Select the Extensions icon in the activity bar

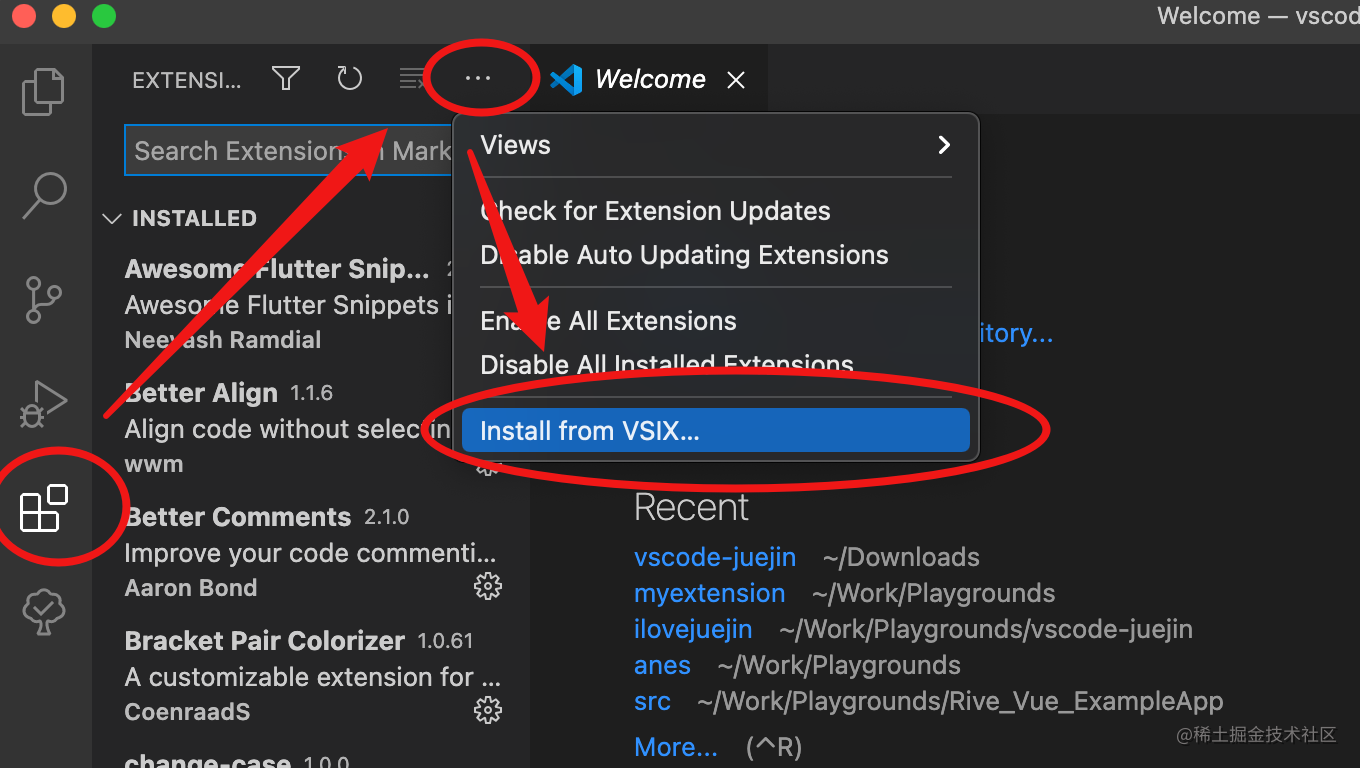tap(43, 508)
